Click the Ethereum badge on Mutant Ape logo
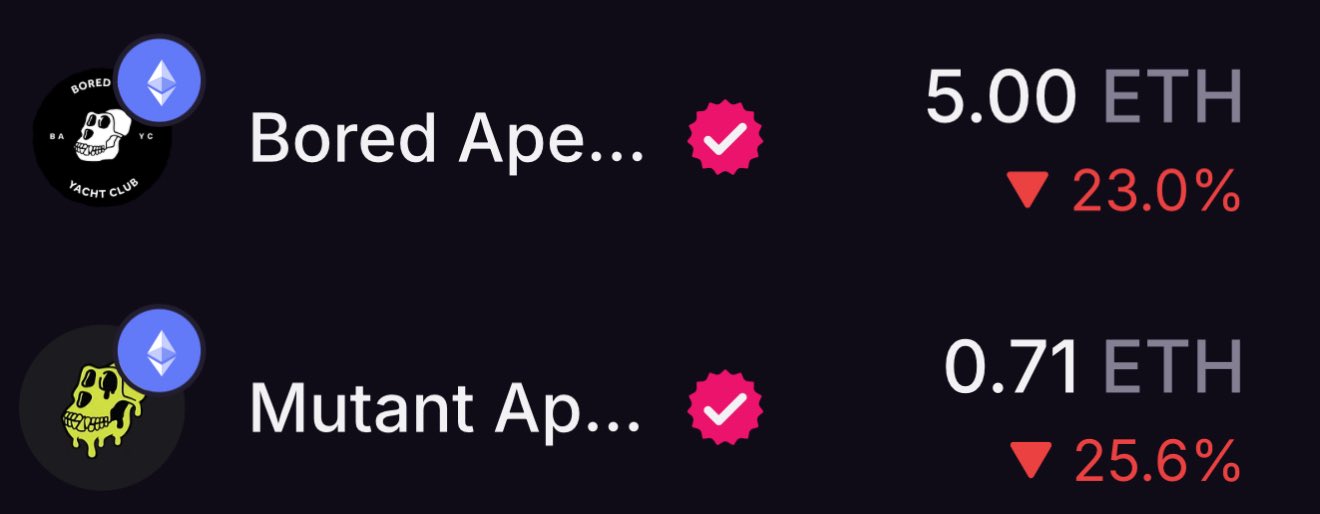This screenshot has width=1320, height=514. tap(160, 350)
